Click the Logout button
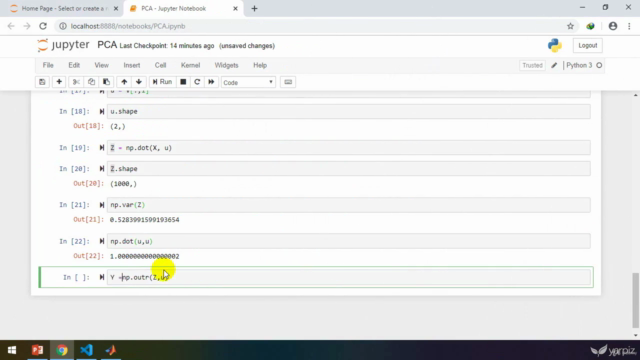Viewport: 640px width, 360px height. click(587, 45)
